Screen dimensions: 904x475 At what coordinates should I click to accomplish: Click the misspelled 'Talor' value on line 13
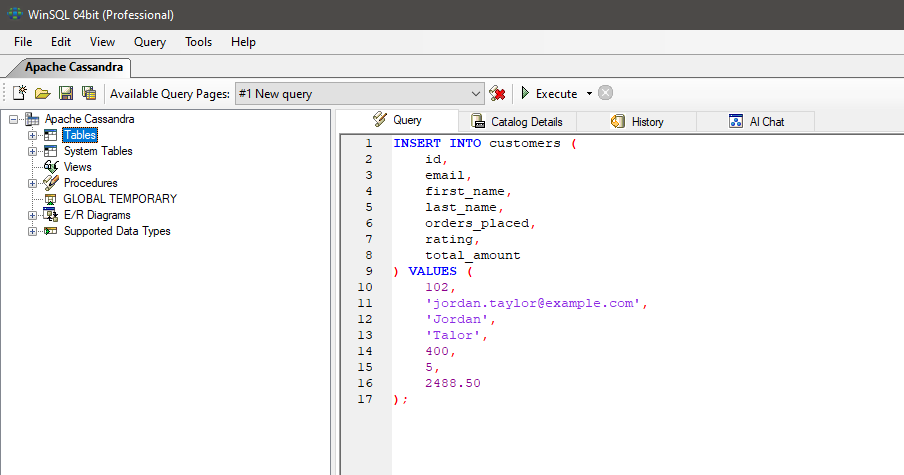(453, 335)
